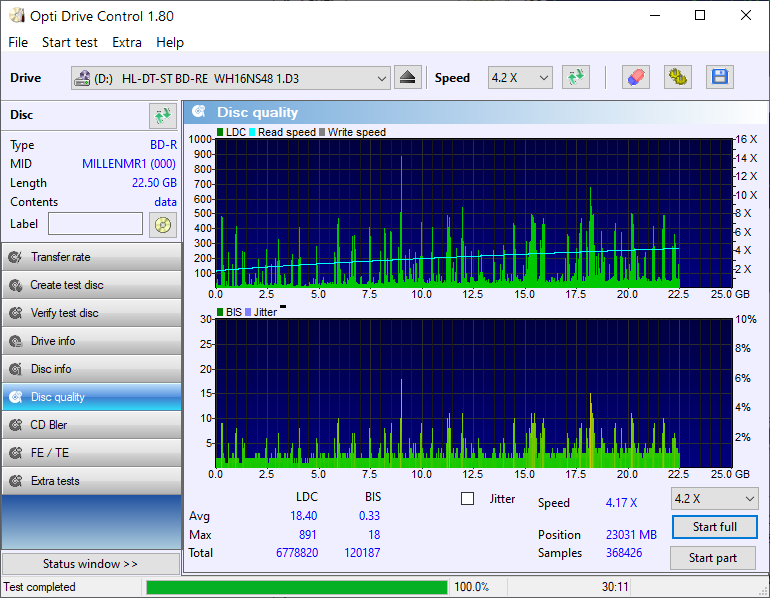
Task: Click the Samples value 368426
Action: coord(624,553)
